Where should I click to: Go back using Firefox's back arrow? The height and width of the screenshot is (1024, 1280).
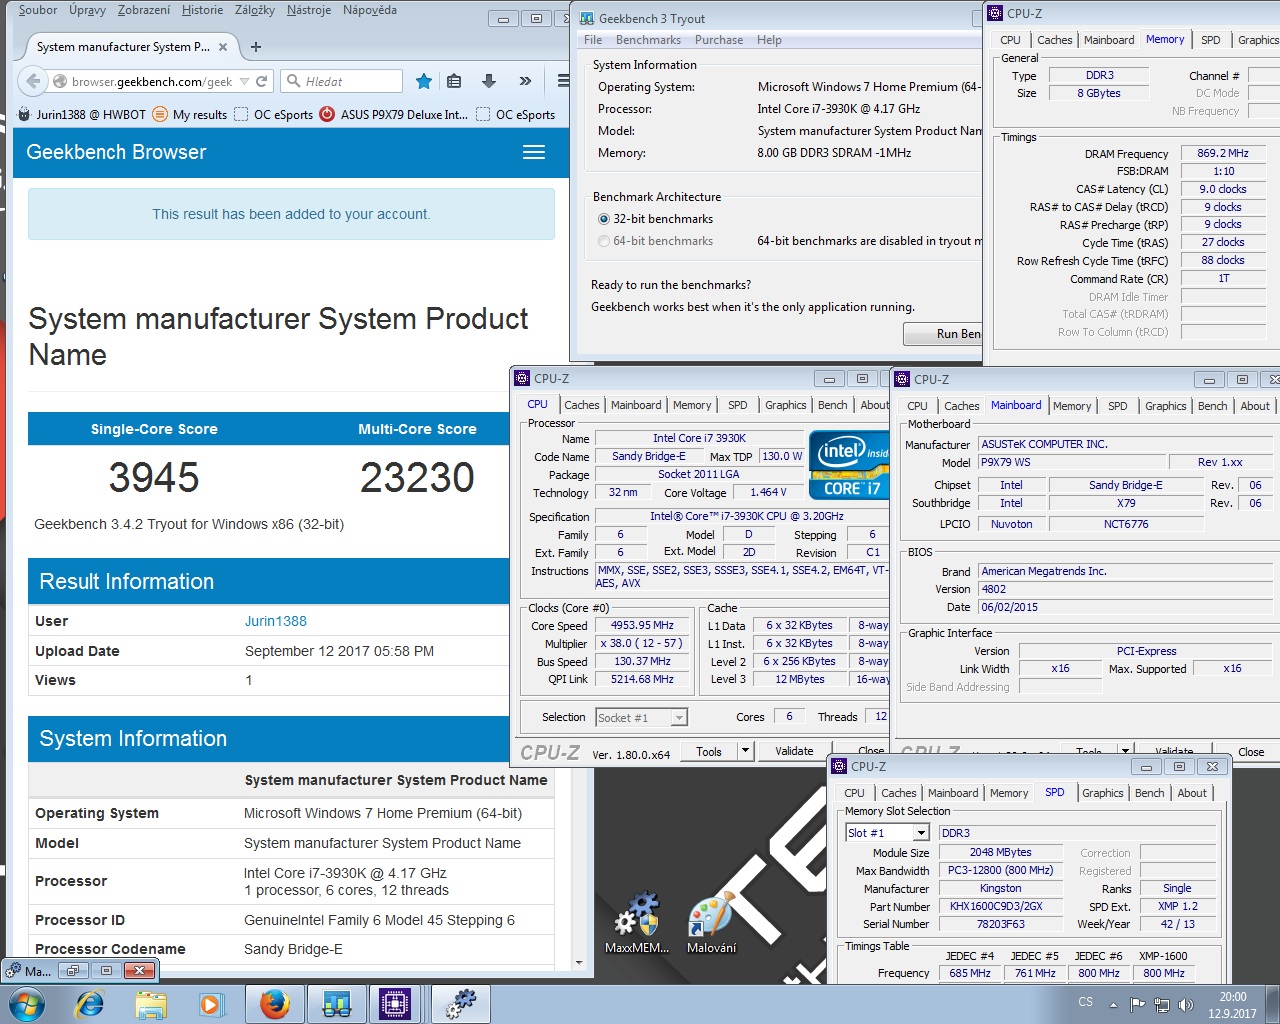(x=33, y=81)
